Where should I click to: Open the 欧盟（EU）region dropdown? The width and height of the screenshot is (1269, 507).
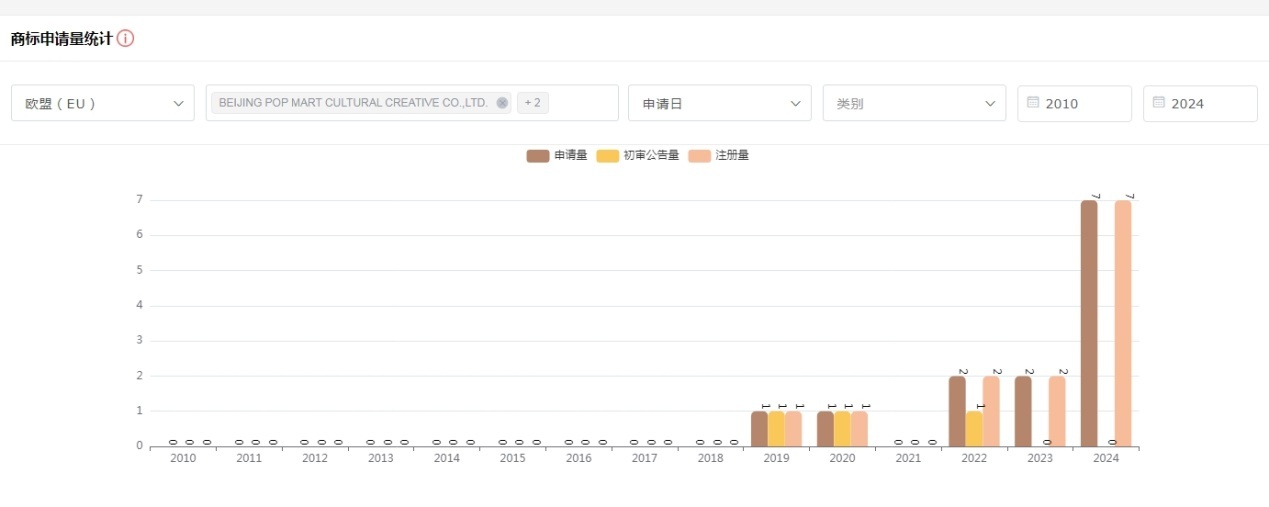click(103, 103)
